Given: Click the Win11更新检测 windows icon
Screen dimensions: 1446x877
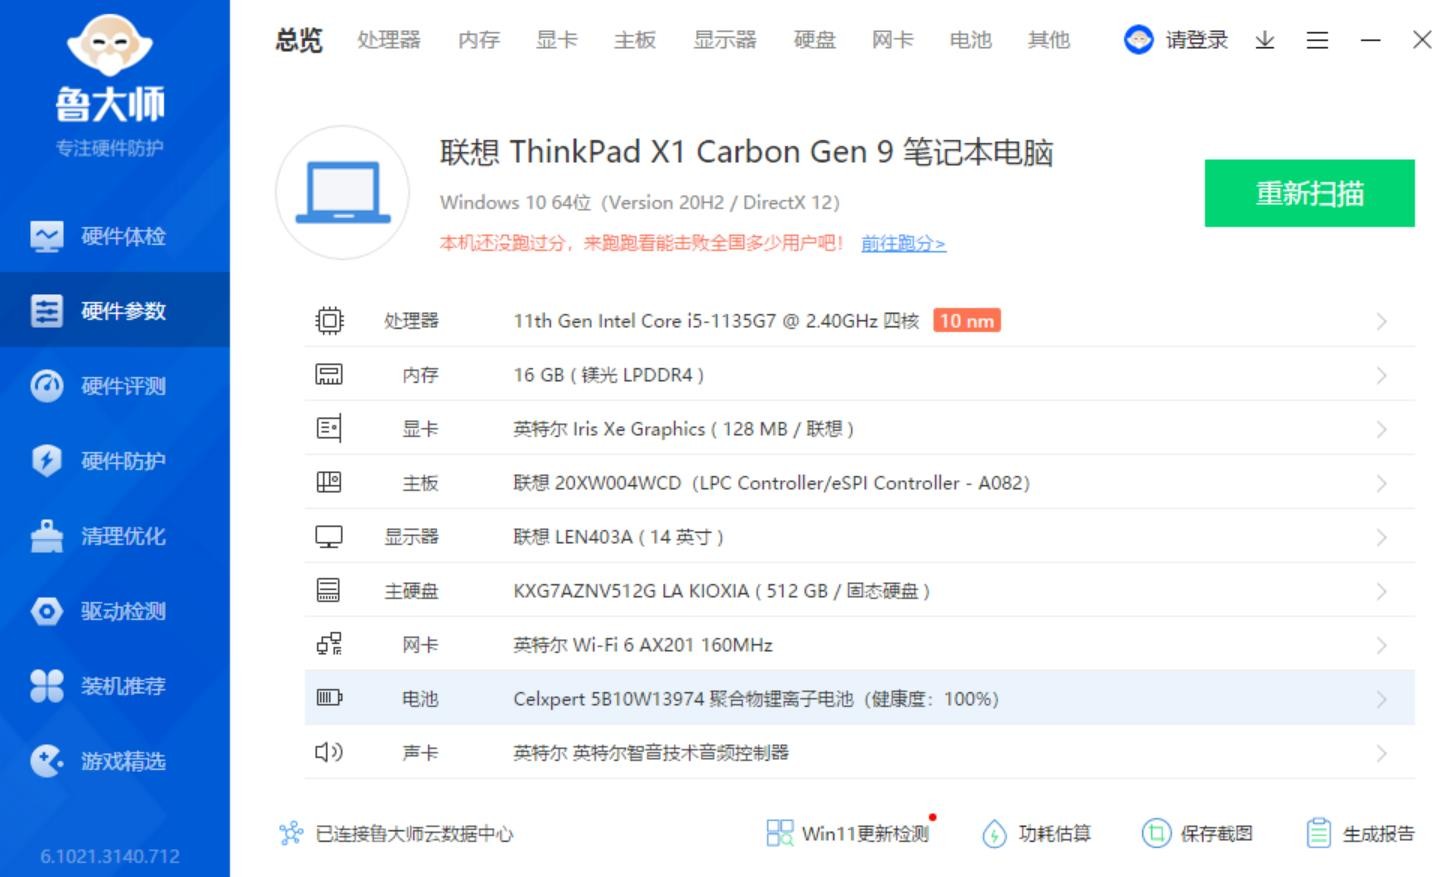Looking at the screenshot, I should [x=780, y=833].
